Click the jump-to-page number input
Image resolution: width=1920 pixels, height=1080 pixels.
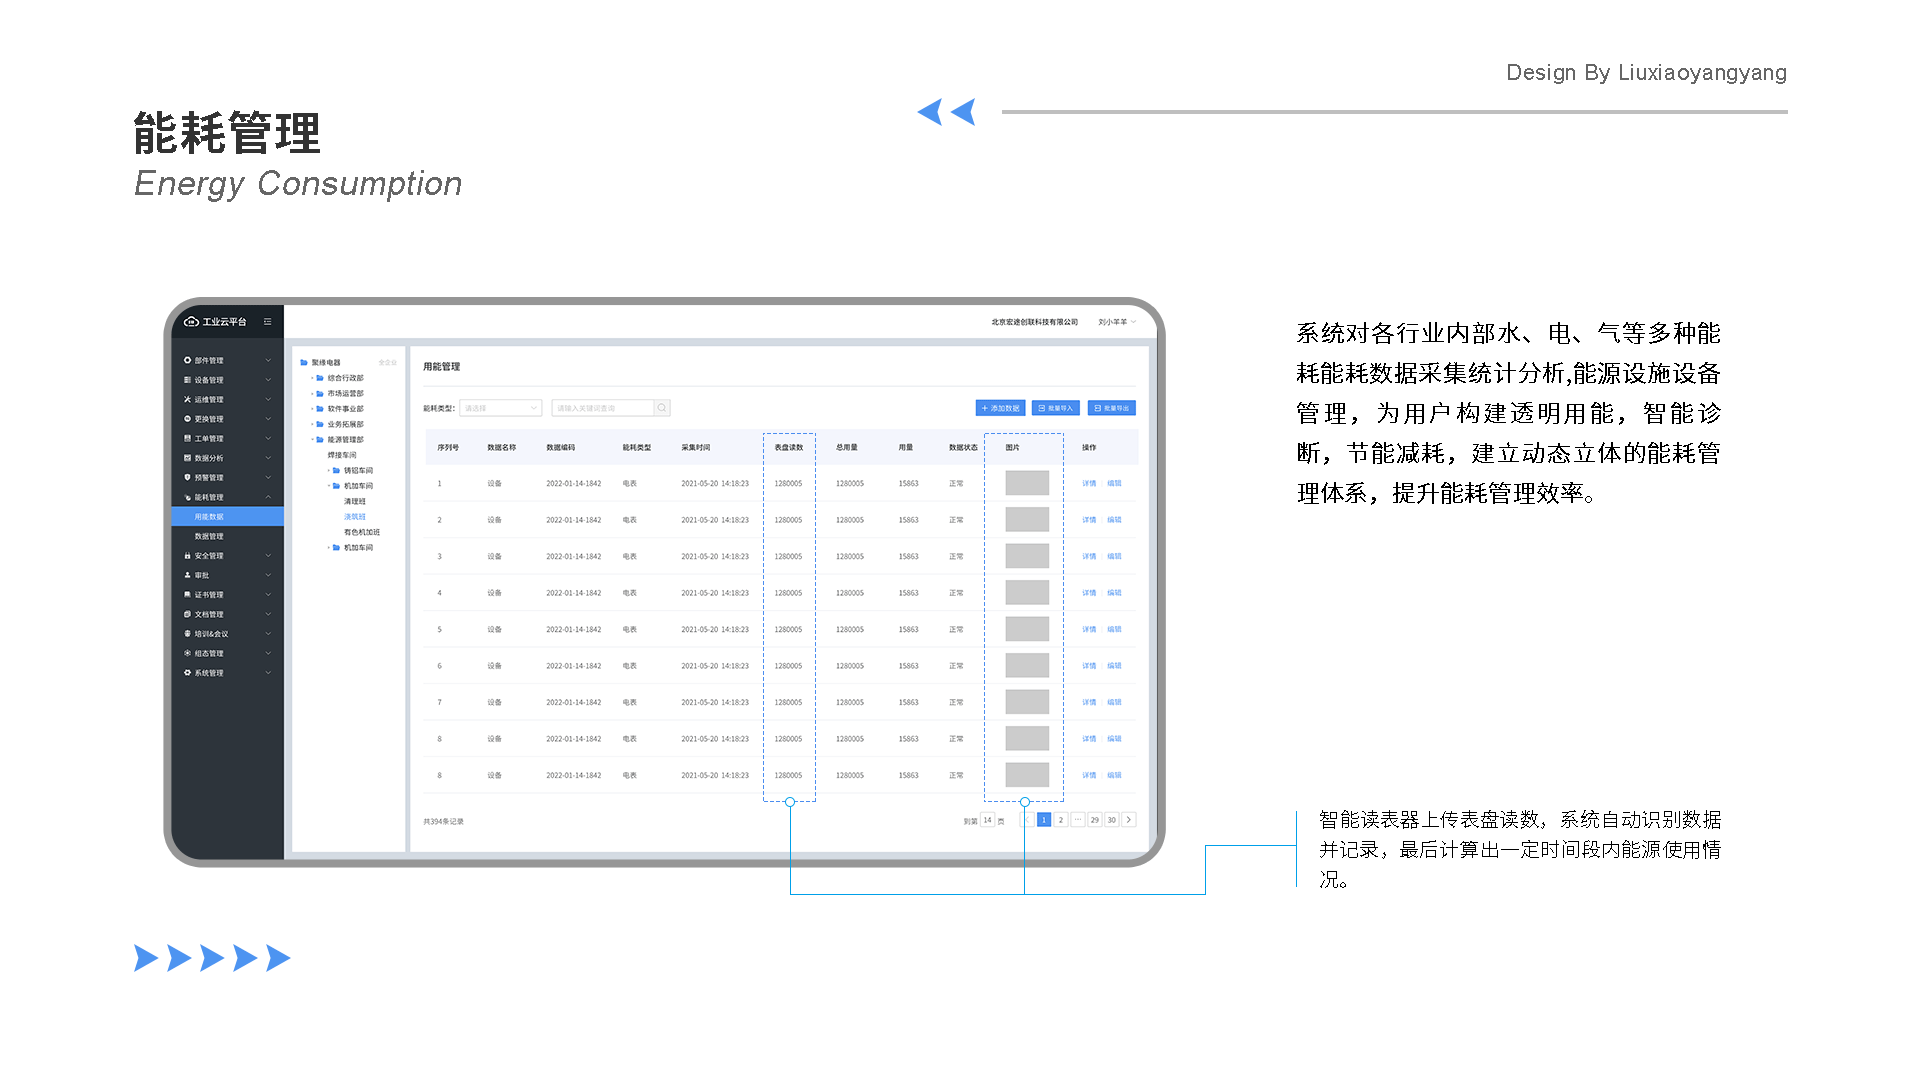[x=987, y=820]
